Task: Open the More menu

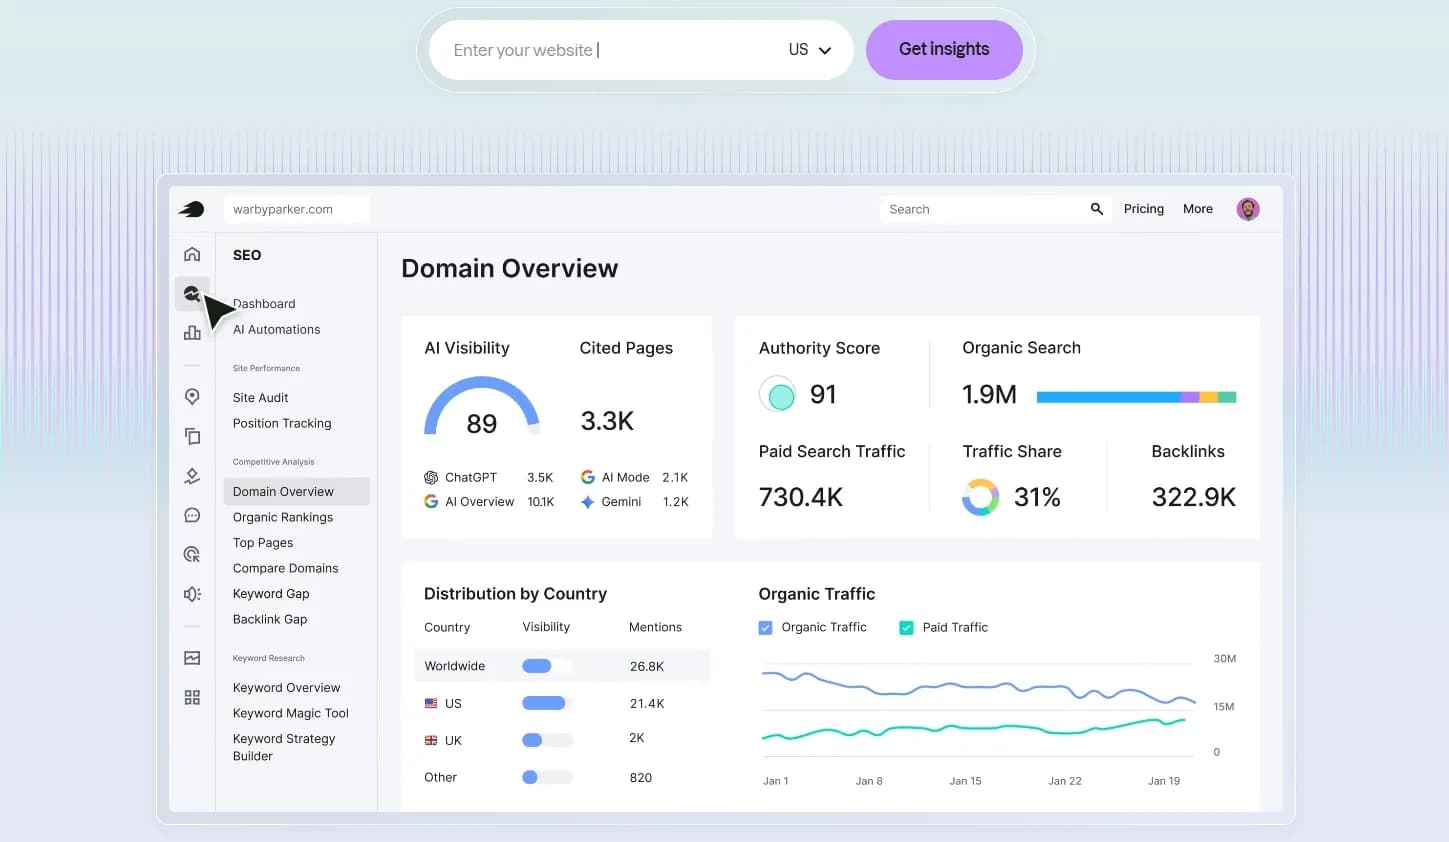Action: click(x=1198, y=209)
